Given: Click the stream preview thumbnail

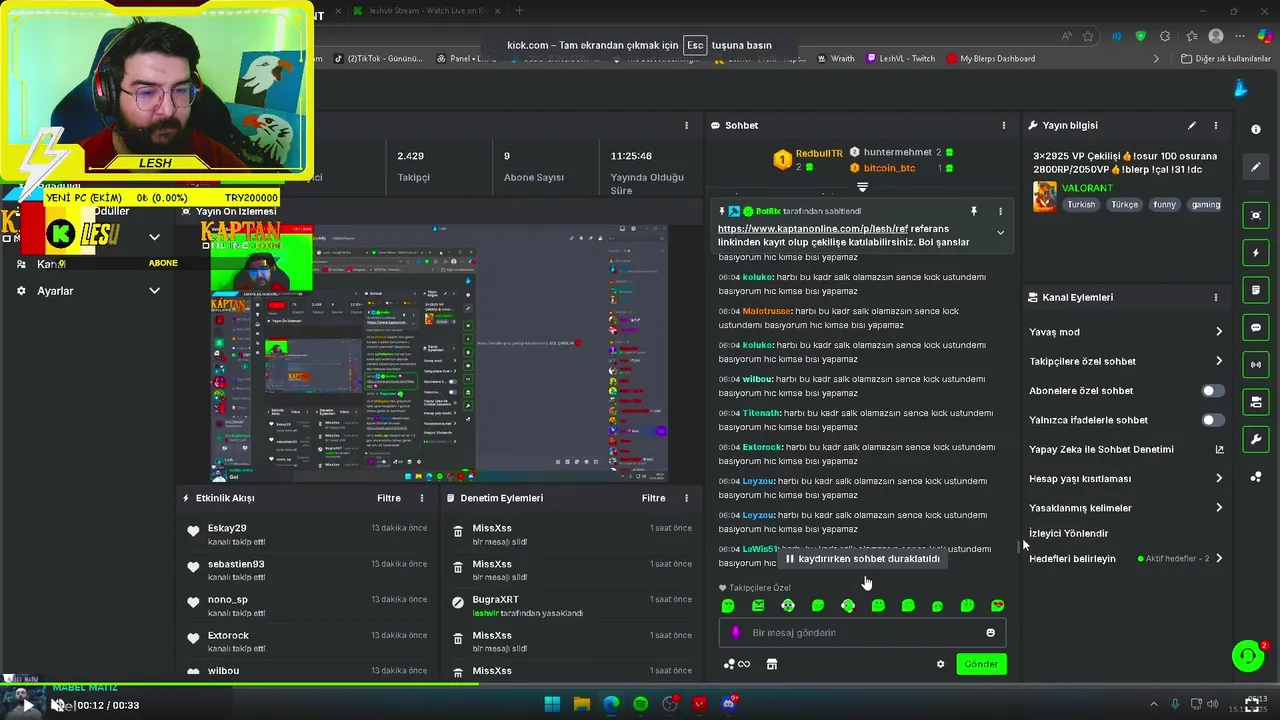Looking at the screenshot, I should (x=438, y=353).
